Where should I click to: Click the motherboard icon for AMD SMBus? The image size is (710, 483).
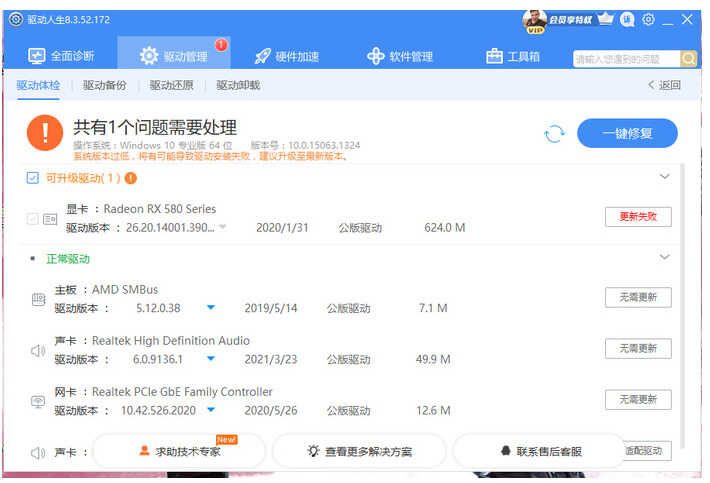click(38, 299)
